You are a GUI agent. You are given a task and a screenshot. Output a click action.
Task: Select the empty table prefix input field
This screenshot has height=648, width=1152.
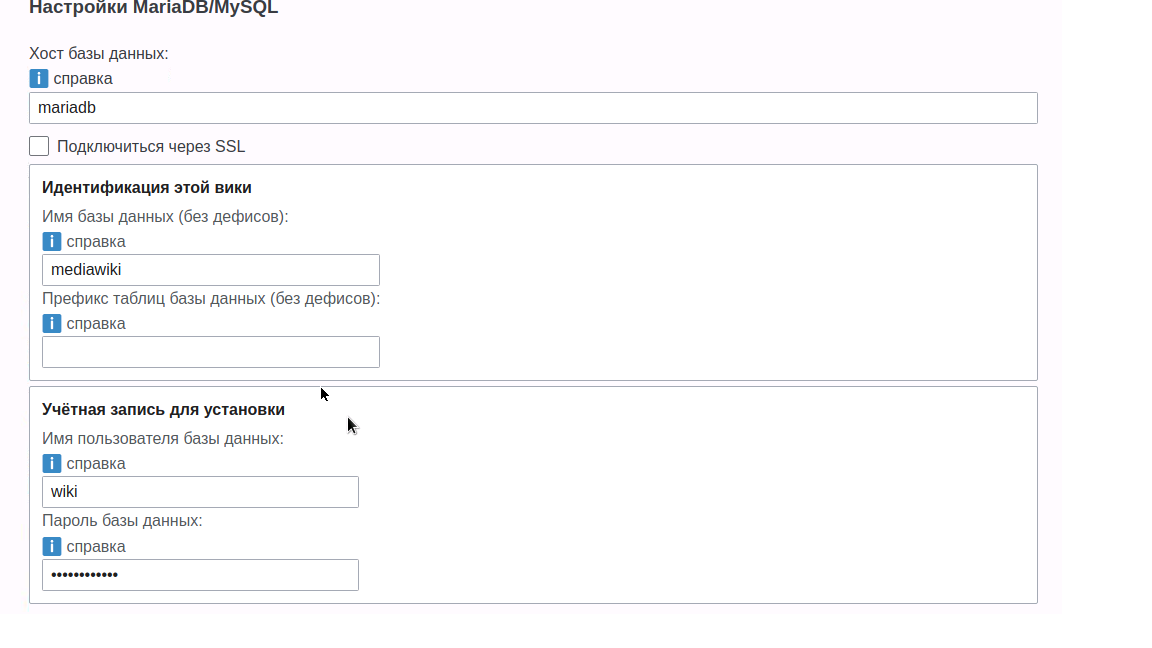[x=211, y=352]
